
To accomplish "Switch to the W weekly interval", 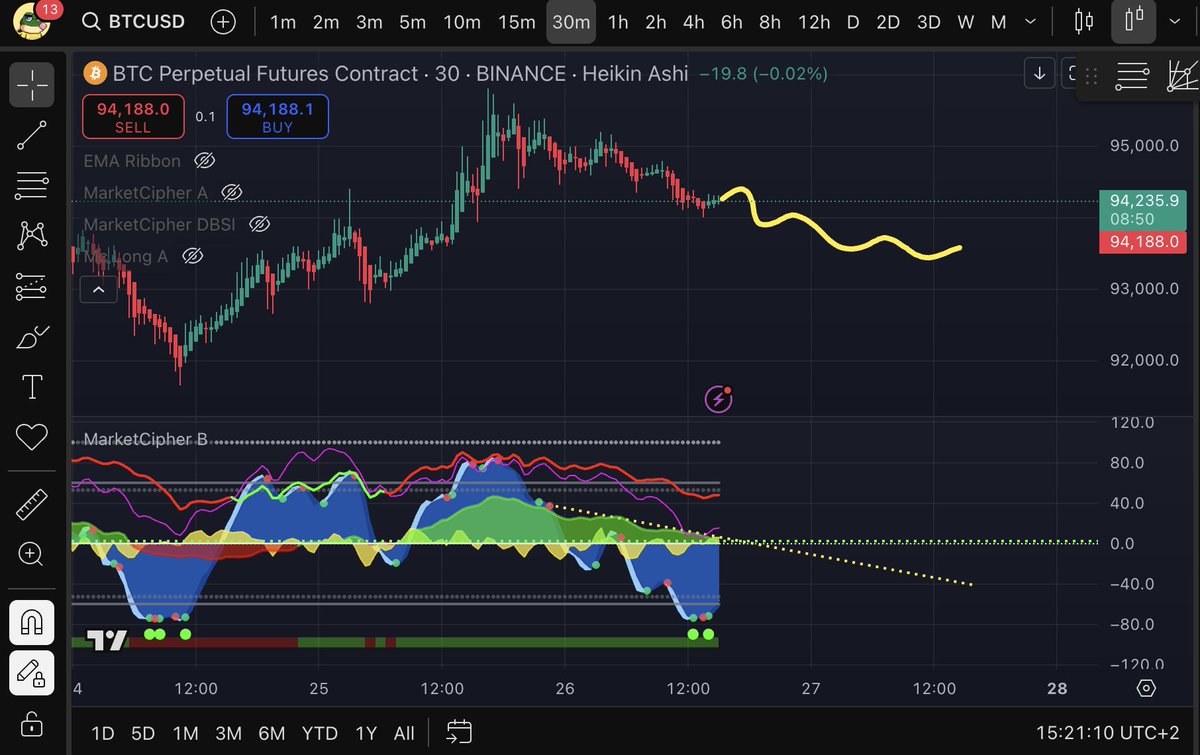I will [x=965, y=22].
